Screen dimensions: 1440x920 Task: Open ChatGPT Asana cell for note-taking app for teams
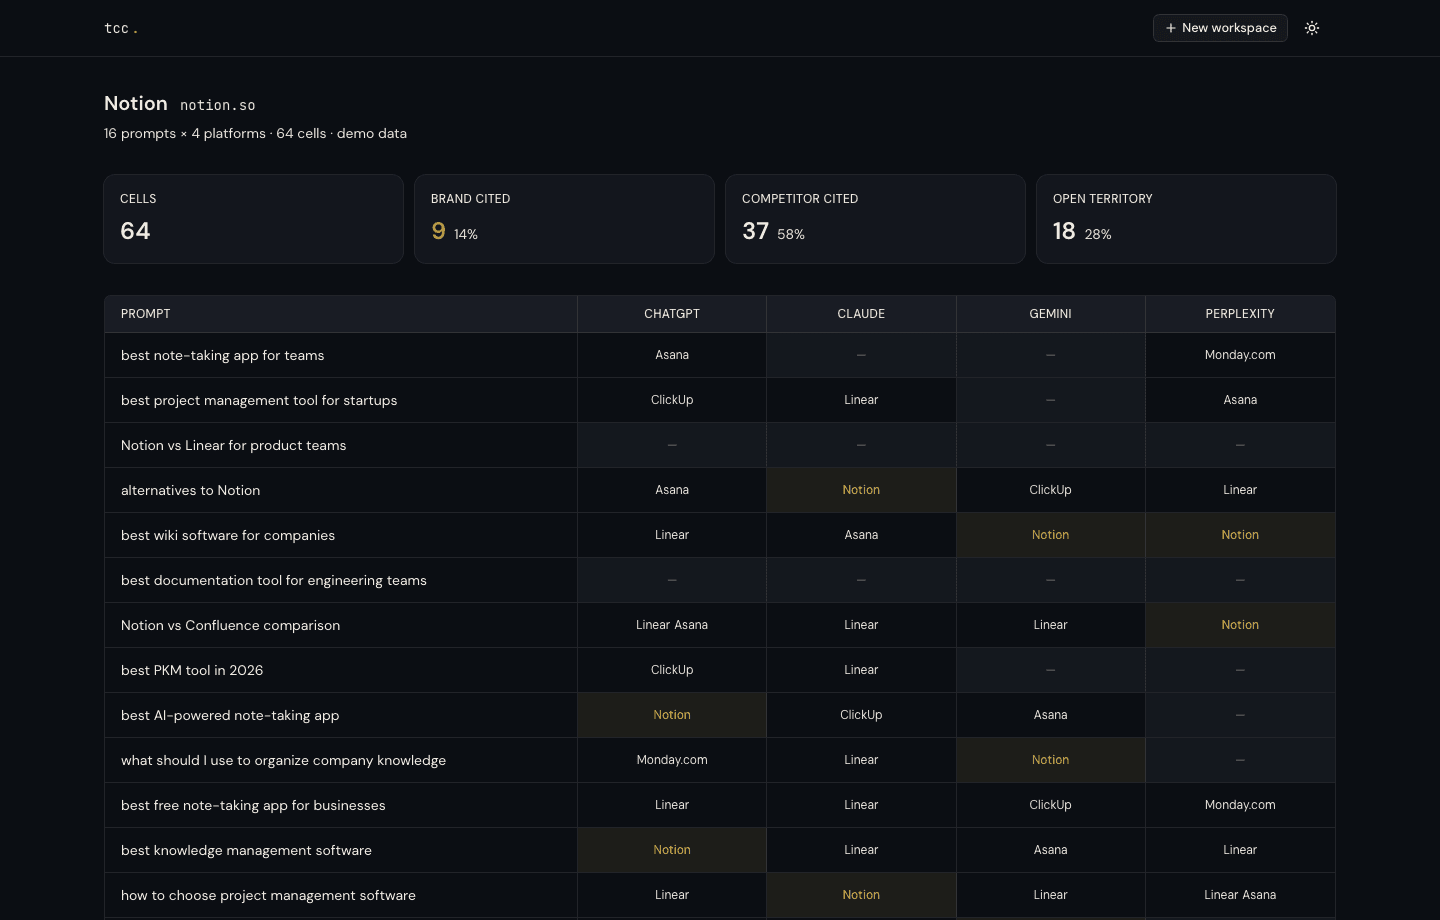click(672, 355)
